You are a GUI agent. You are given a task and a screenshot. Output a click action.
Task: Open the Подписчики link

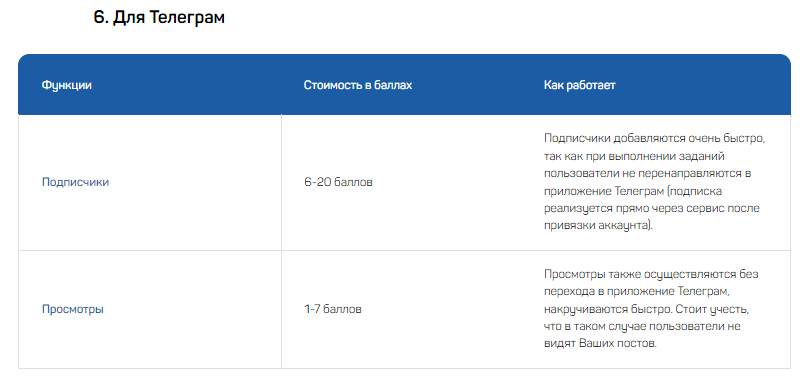(x=75, y=182)
